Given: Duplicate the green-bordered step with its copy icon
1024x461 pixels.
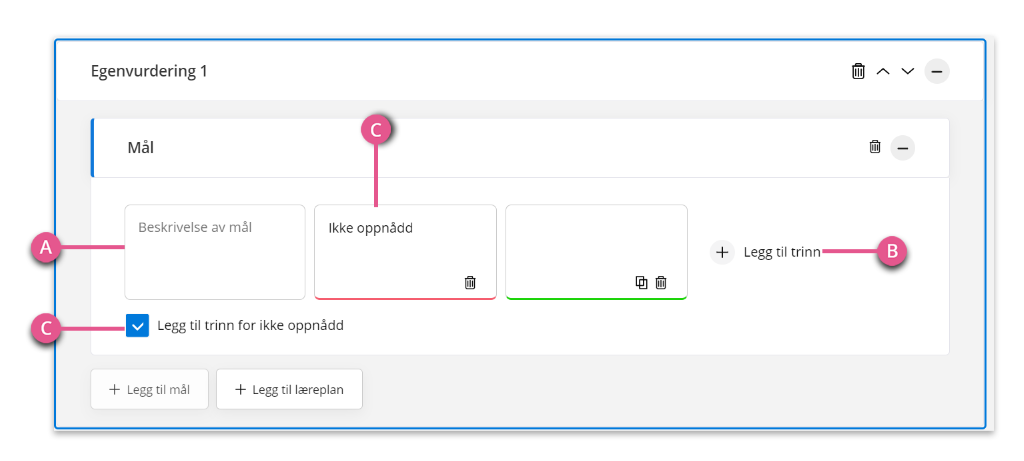Looking at the screenshot, I should [642, 282].
